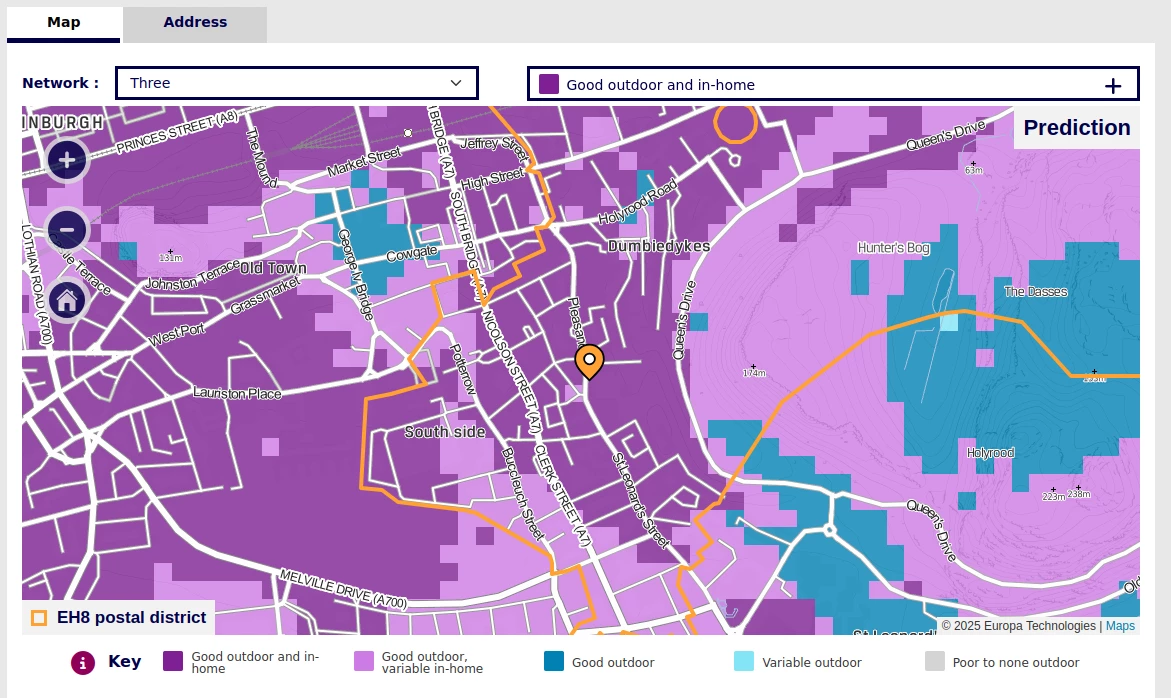The height and width of the screenshot is (698, 1176).
Task: Click the 2025 Europa Technologies copyright text
Action: tap(1018, 626)
